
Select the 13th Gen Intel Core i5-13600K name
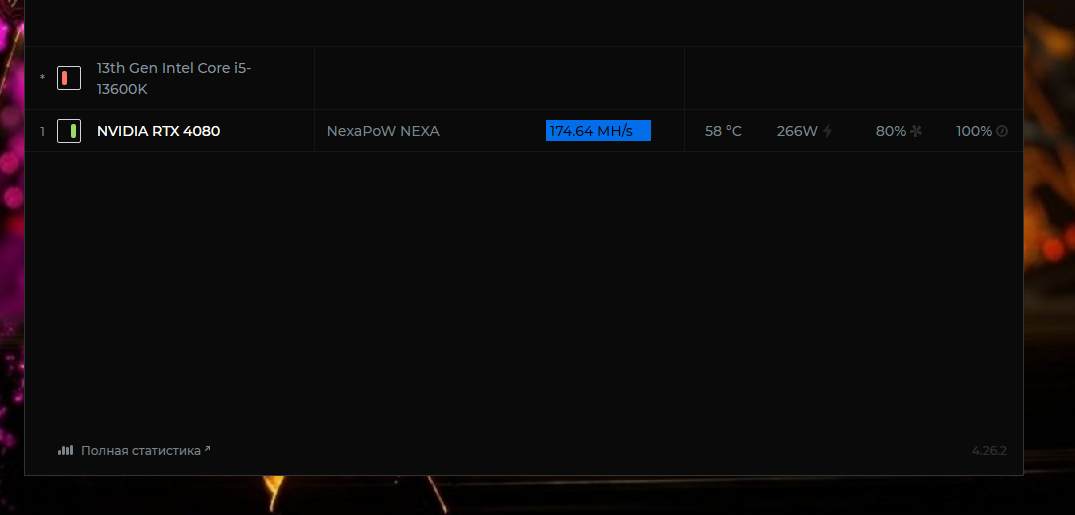point(174,78)
